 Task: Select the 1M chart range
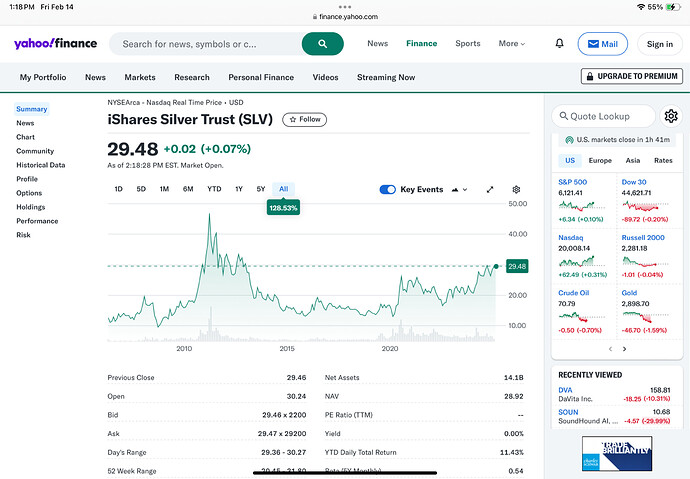coord(164,189)
